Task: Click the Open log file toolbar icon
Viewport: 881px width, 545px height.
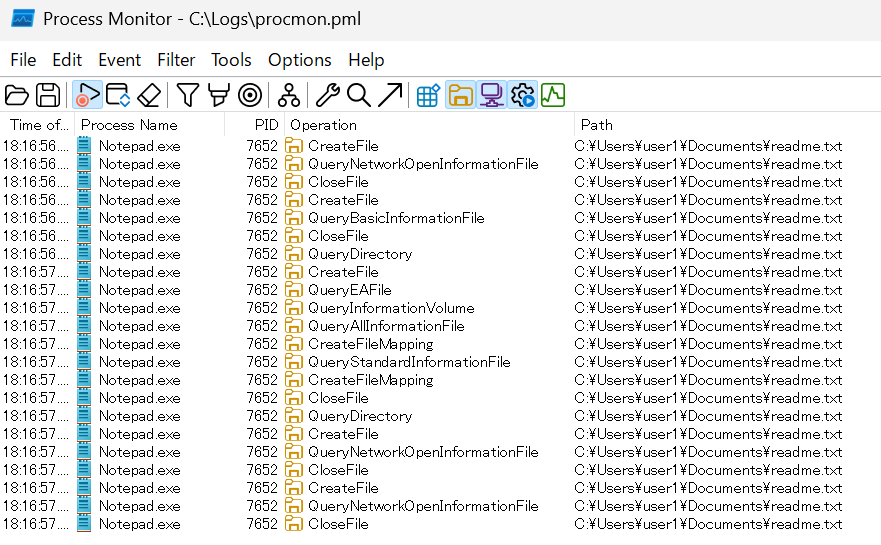Action: pos(17,95)
